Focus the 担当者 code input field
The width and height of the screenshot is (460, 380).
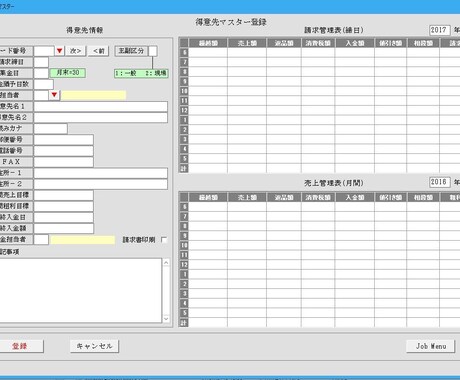[41, 95]
